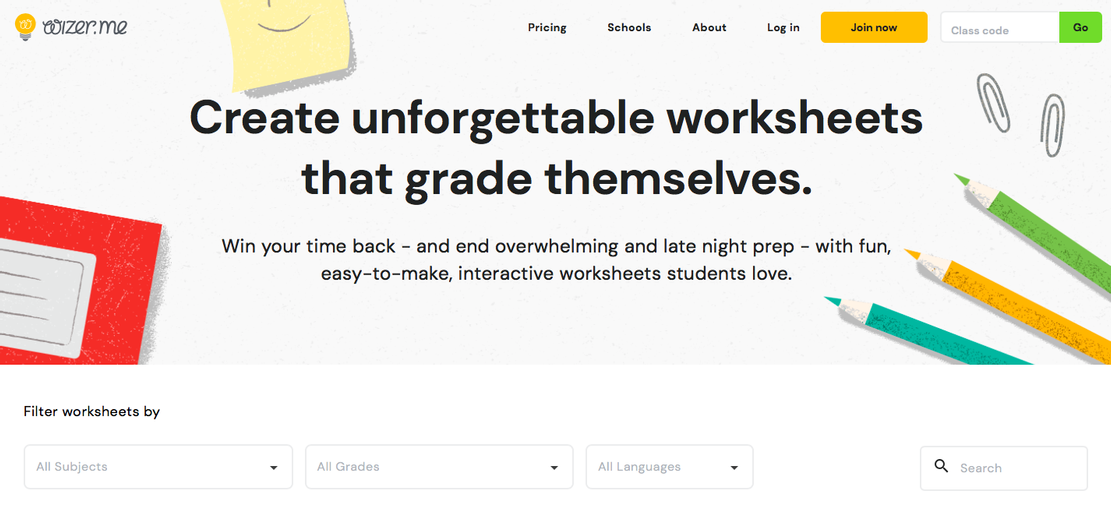Click the magnifying glass search icon
The width and height of the screenshot is (1111, 512).
941,466
